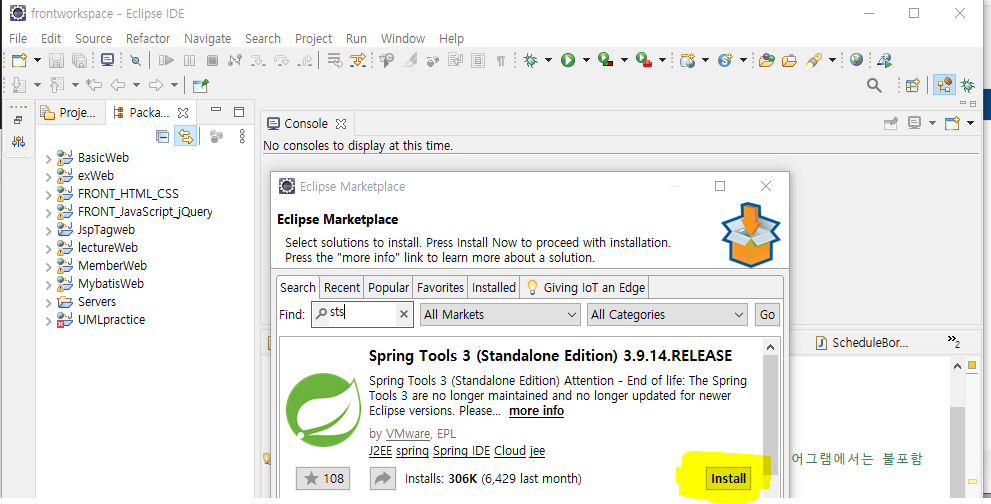Switch to Favorites tab in Marketplace
This screenshot has height=504, width=991.
pyautogui.click(x=440, y=287)
